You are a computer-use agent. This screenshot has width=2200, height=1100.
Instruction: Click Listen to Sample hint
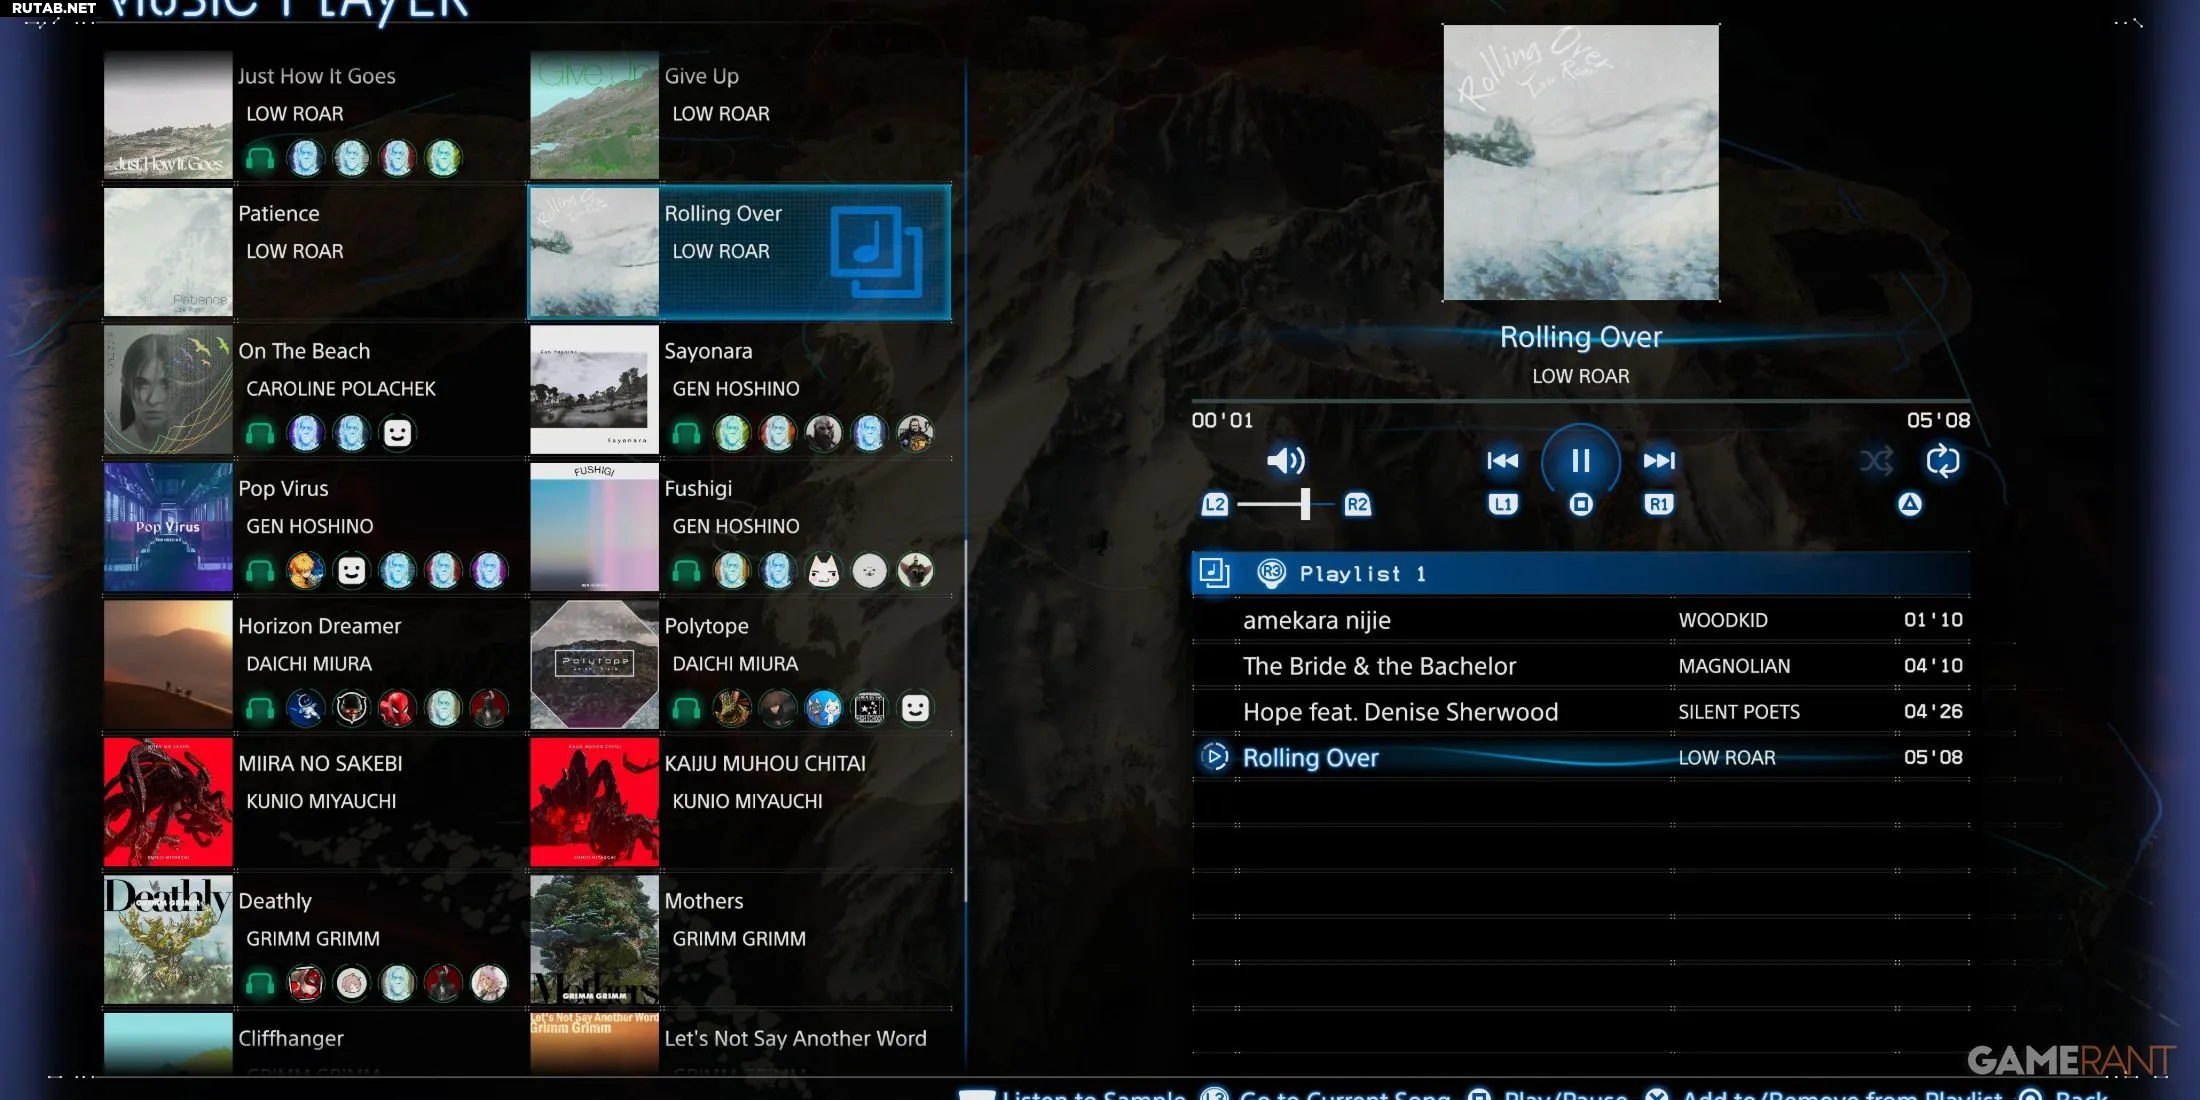pos(1073,1093)
